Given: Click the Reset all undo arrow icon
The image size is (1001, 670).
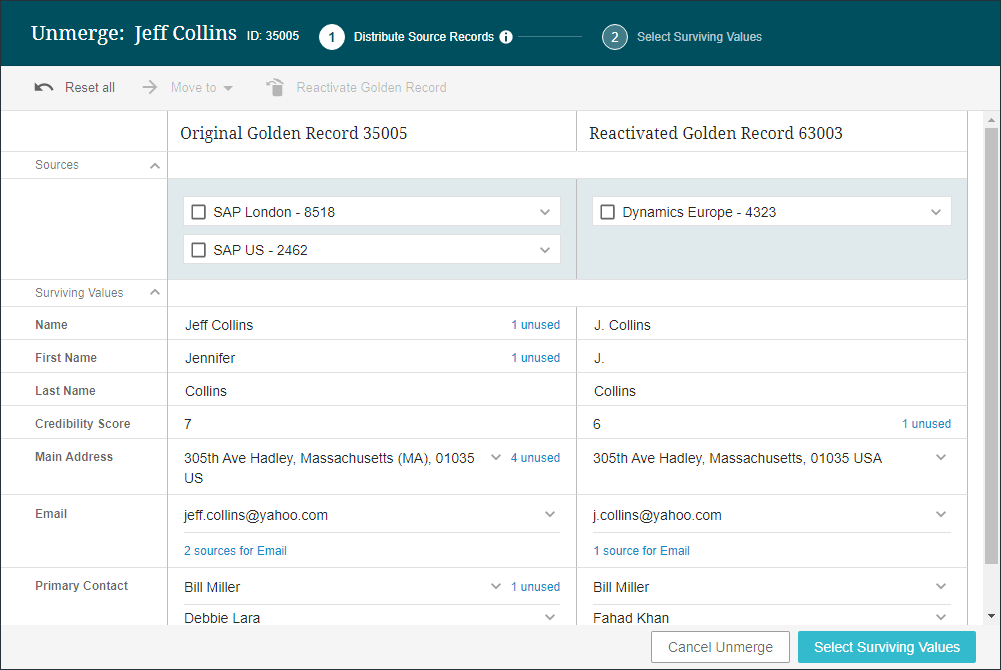Looking at the screenshot, I should (44, 88).
